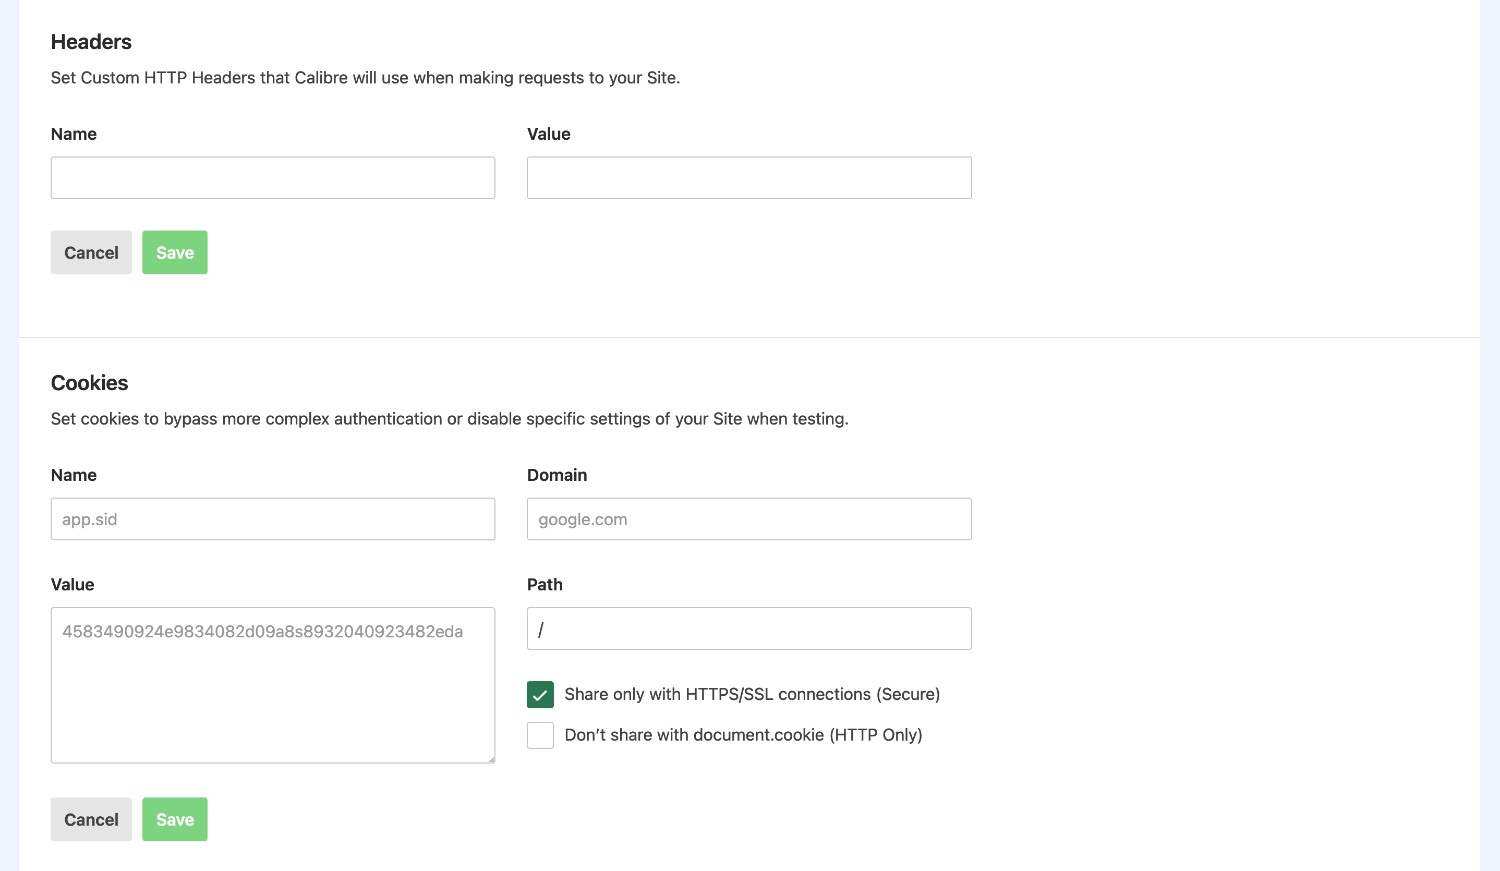Click the 'Set Custom HTTP Headers' description text
This screenshot has height=871, width=1500.
[365, 77]
